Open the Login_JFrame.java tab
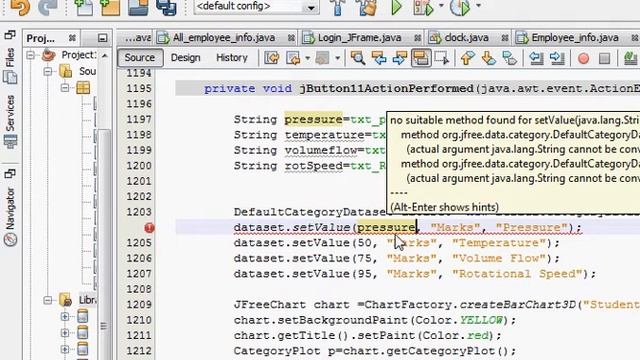Viewport: 640px width, 360px height. (x=360, y=38)
